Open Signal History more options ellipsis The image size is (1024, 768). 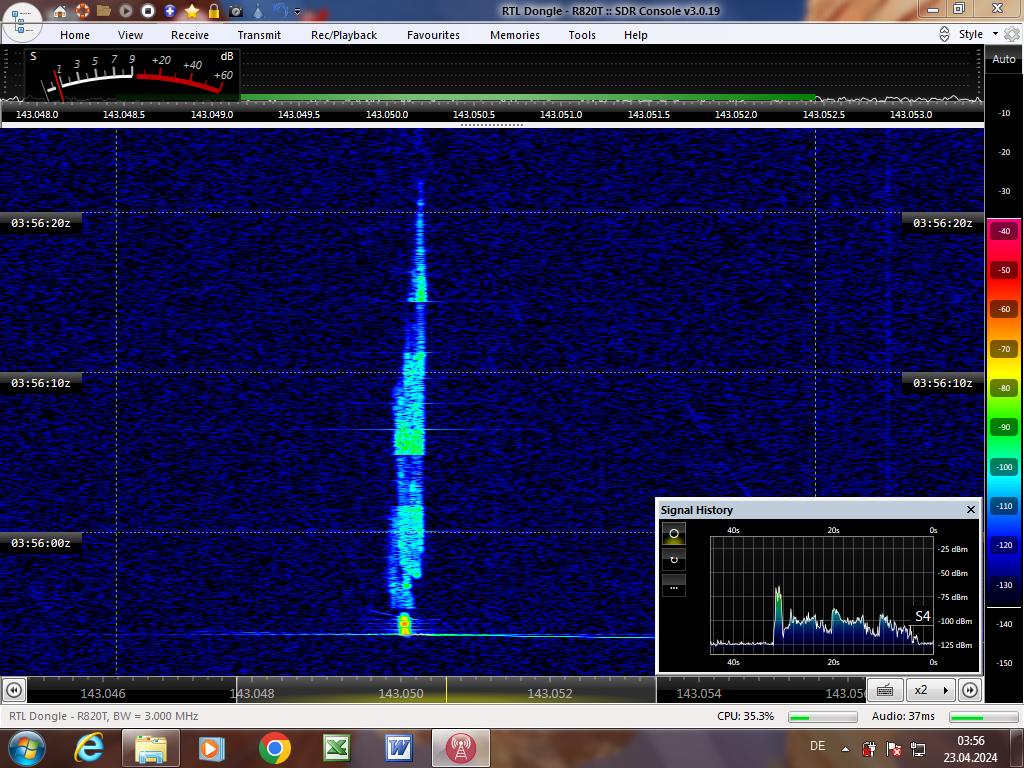(x=674, y=586)
